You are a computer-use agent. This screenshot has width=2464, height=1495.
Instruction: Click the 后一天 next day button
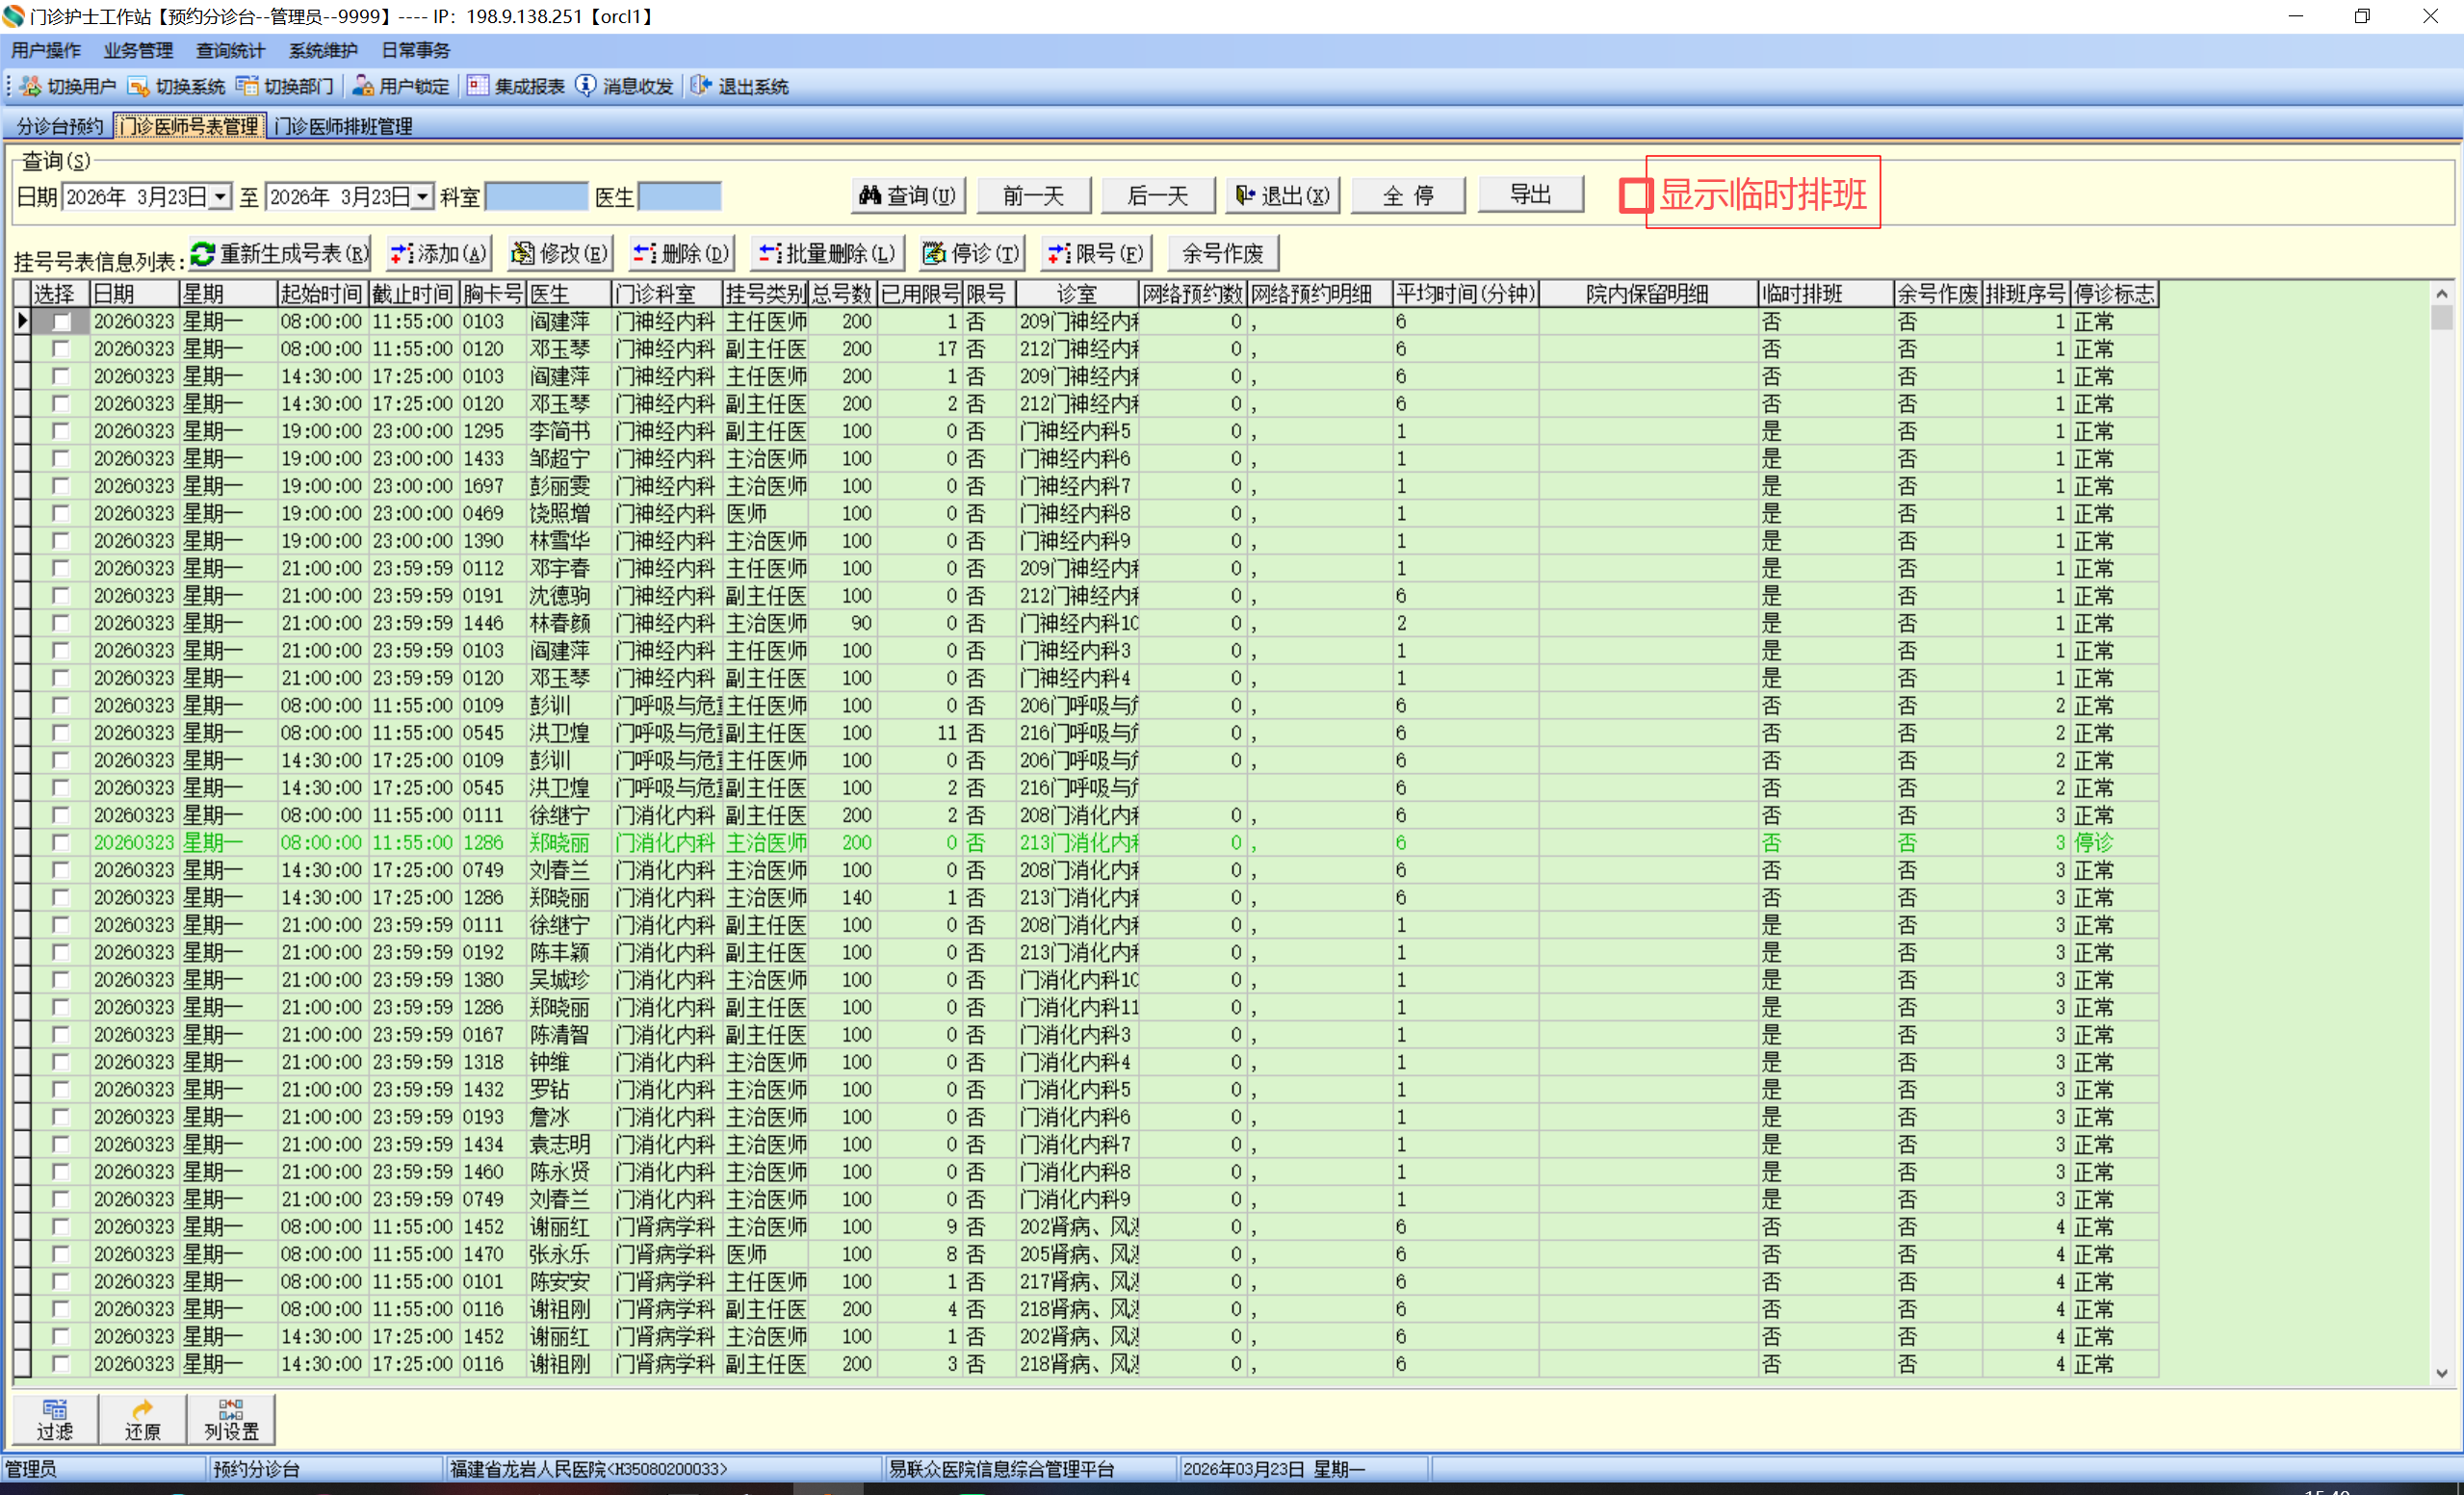pos(1157,195)
